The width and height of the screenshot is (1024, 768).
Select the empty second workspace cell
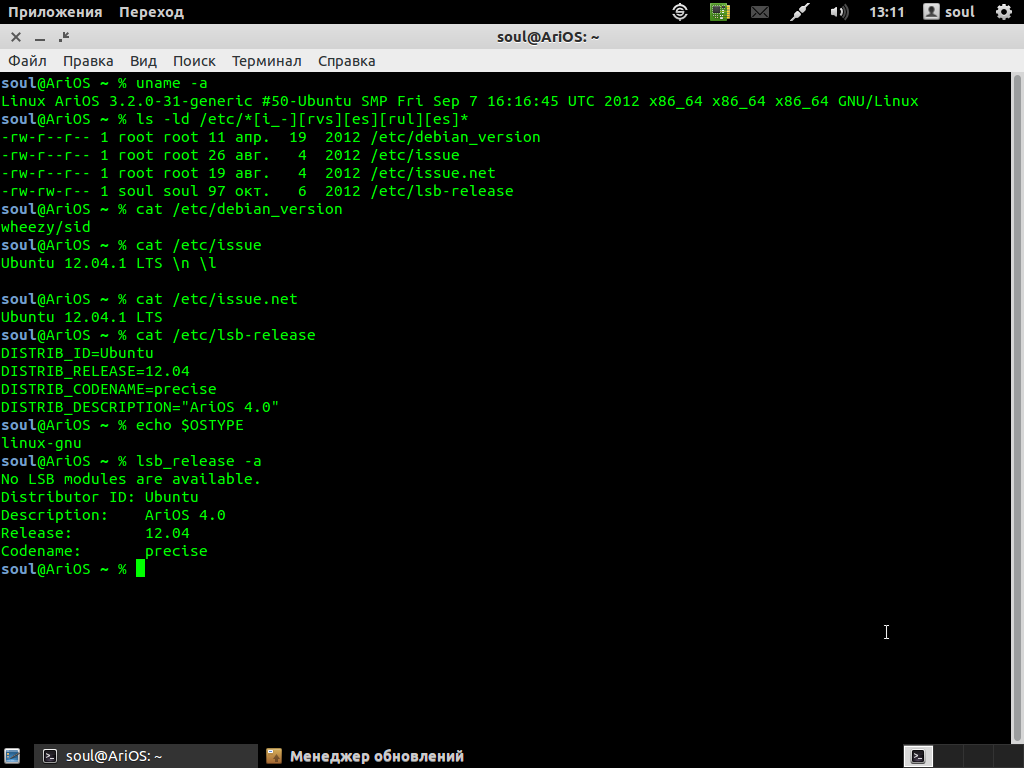[948, 756]
